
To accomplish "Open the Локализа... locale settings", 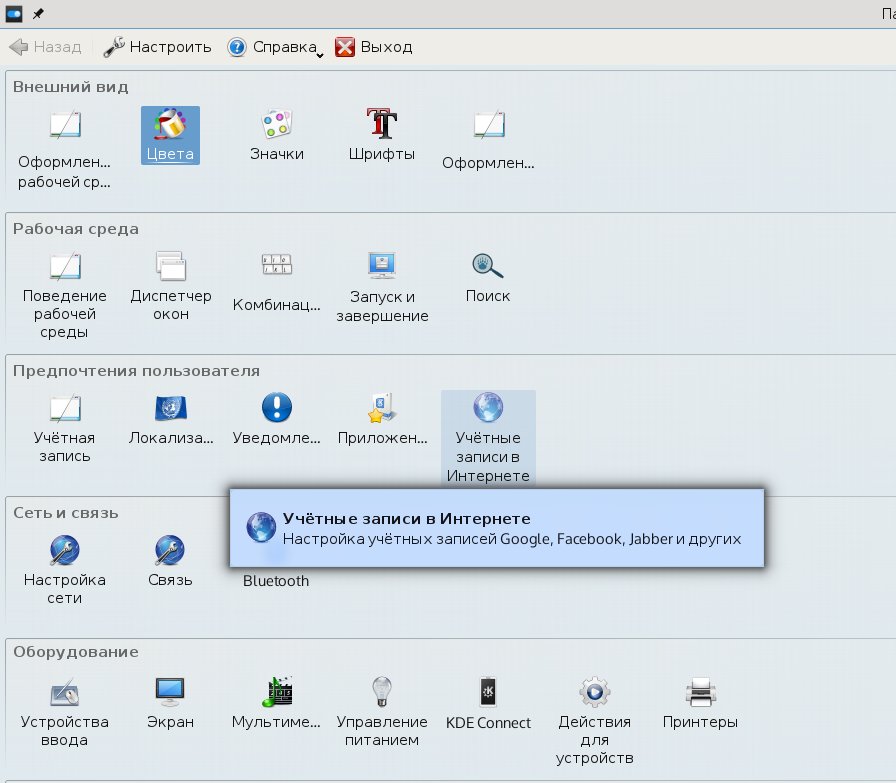I will click(x=170, y=419).
